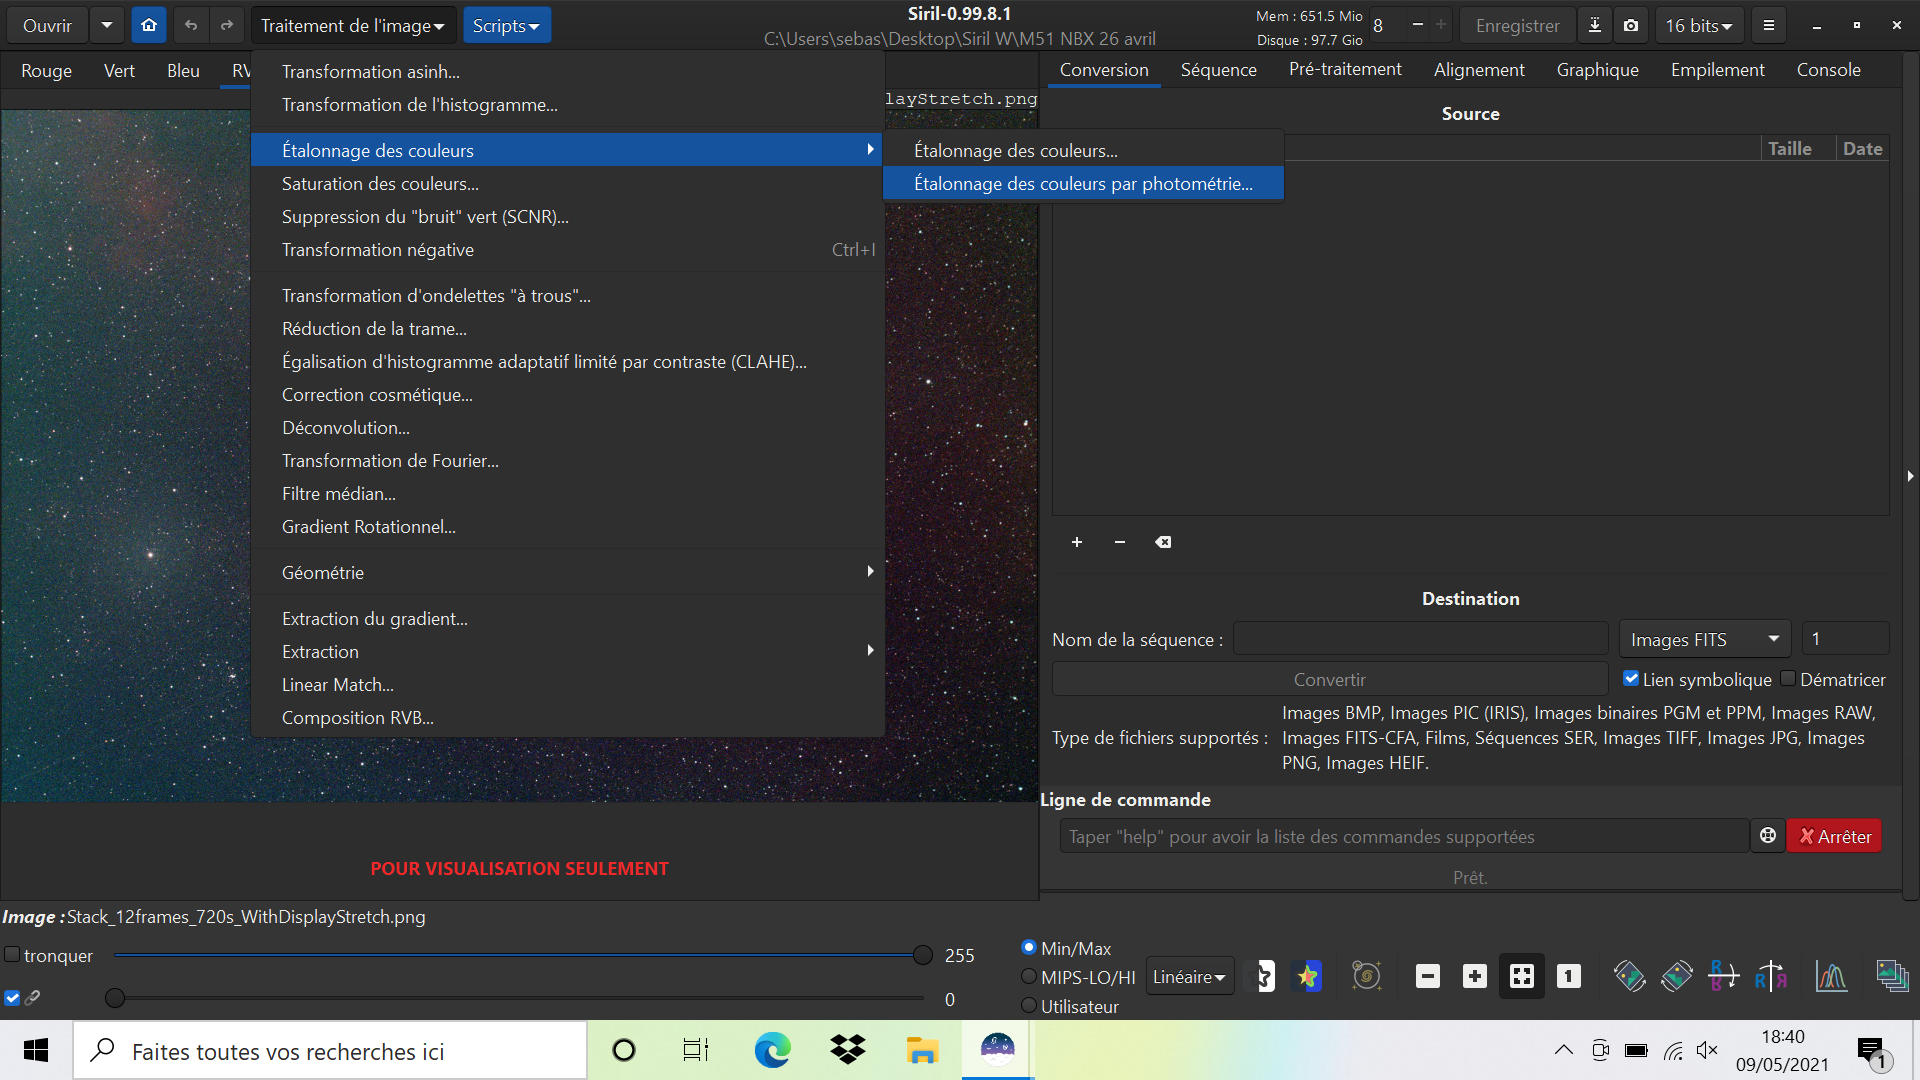Image resolution: width=1920 pixels, height=1080 pixels.
Task: Click the Nom de la séquence field
Action: pyautogui.click(x=1420, y=638)
